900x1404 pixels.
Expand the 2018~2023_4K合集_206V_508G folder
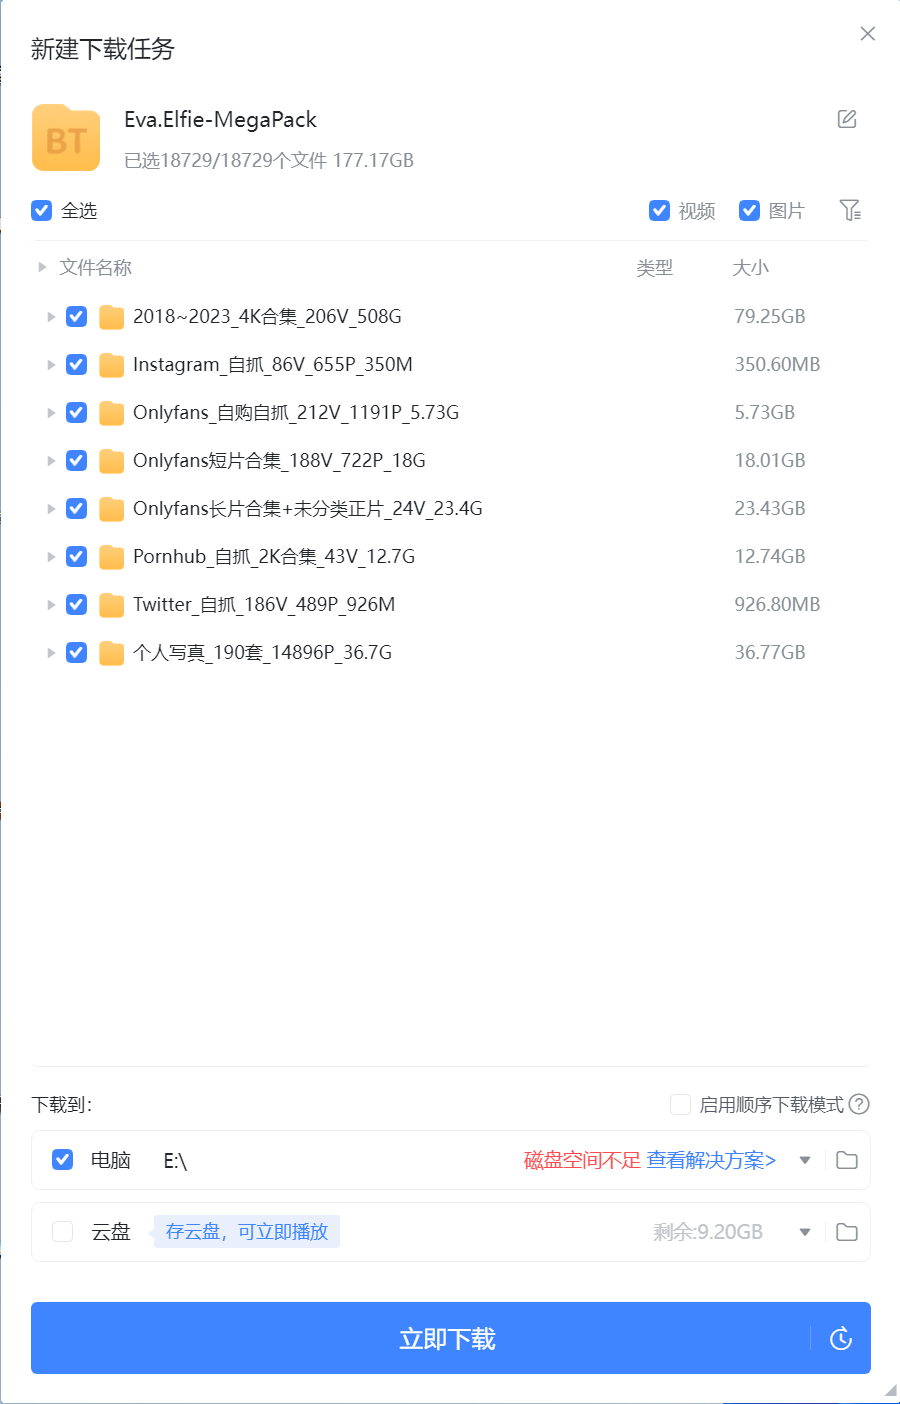tap(51, 316)
